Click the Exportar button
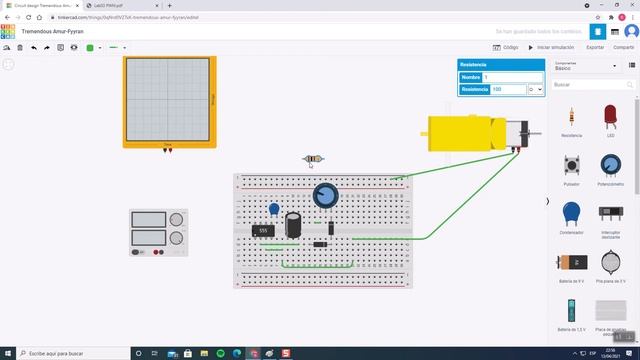The width and height of the screenshot is (640, 360). coord(595,47)
